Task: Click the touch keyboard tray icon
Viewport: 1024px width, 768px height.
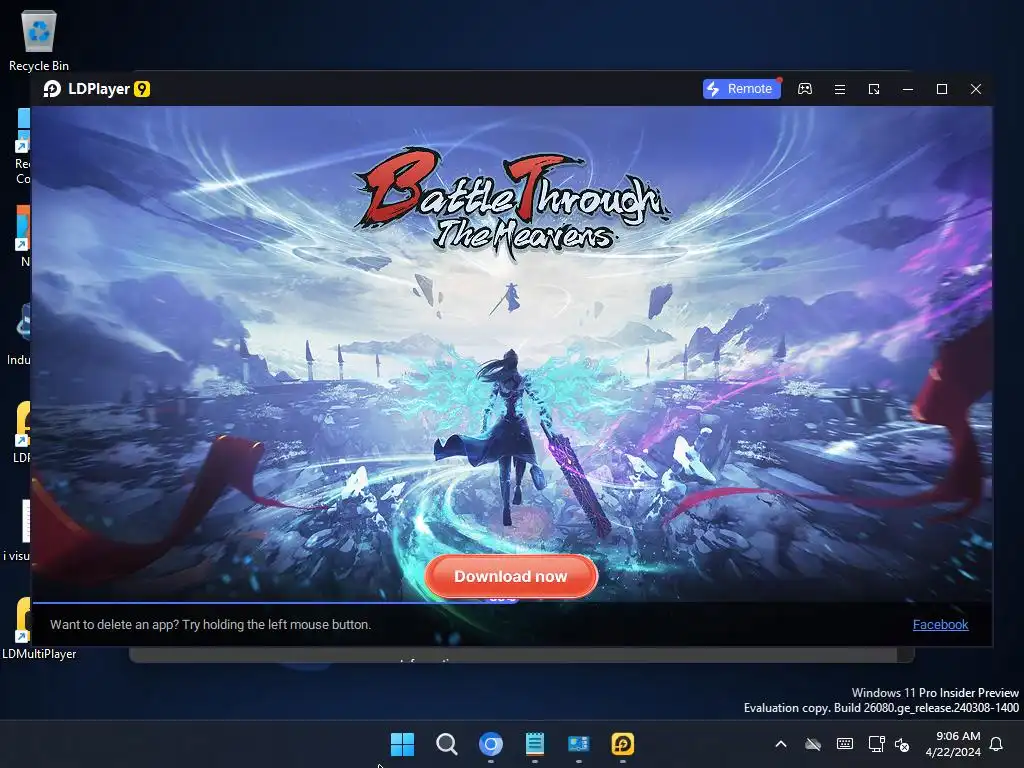Action: [x=844, y=744]
